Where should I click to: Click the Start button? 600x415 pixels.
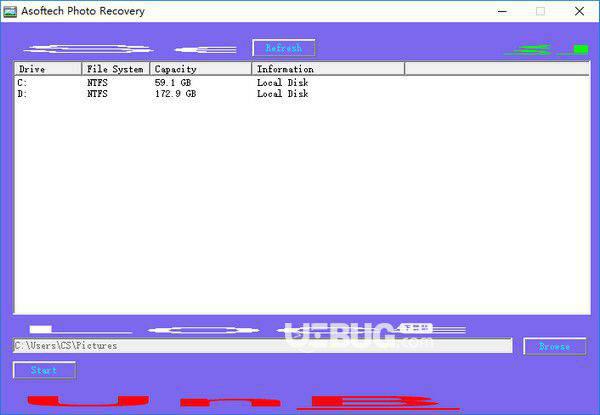click(44, 370)
